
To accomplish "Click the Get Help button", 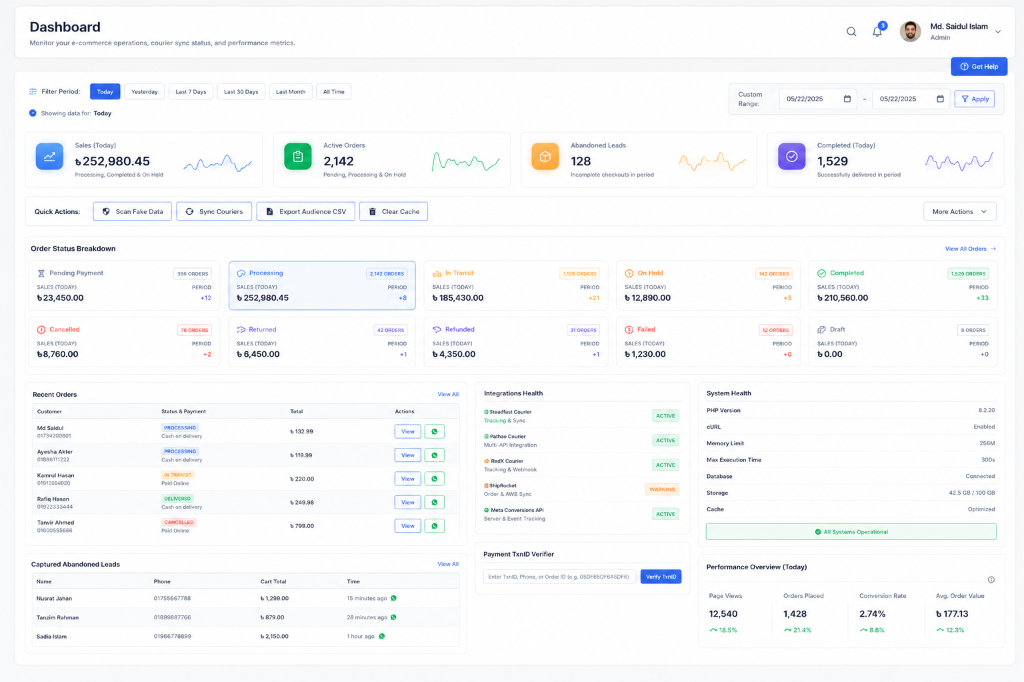I will (979, 67).
